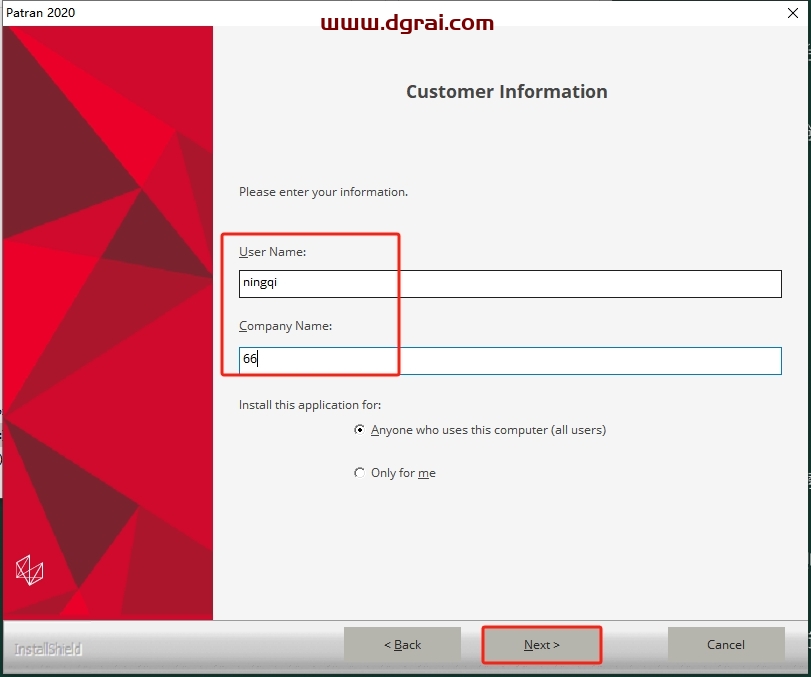This screenshot has width=811, height=677.
Task: Click the 'Customer Information' heading
Action: point(506,92)
